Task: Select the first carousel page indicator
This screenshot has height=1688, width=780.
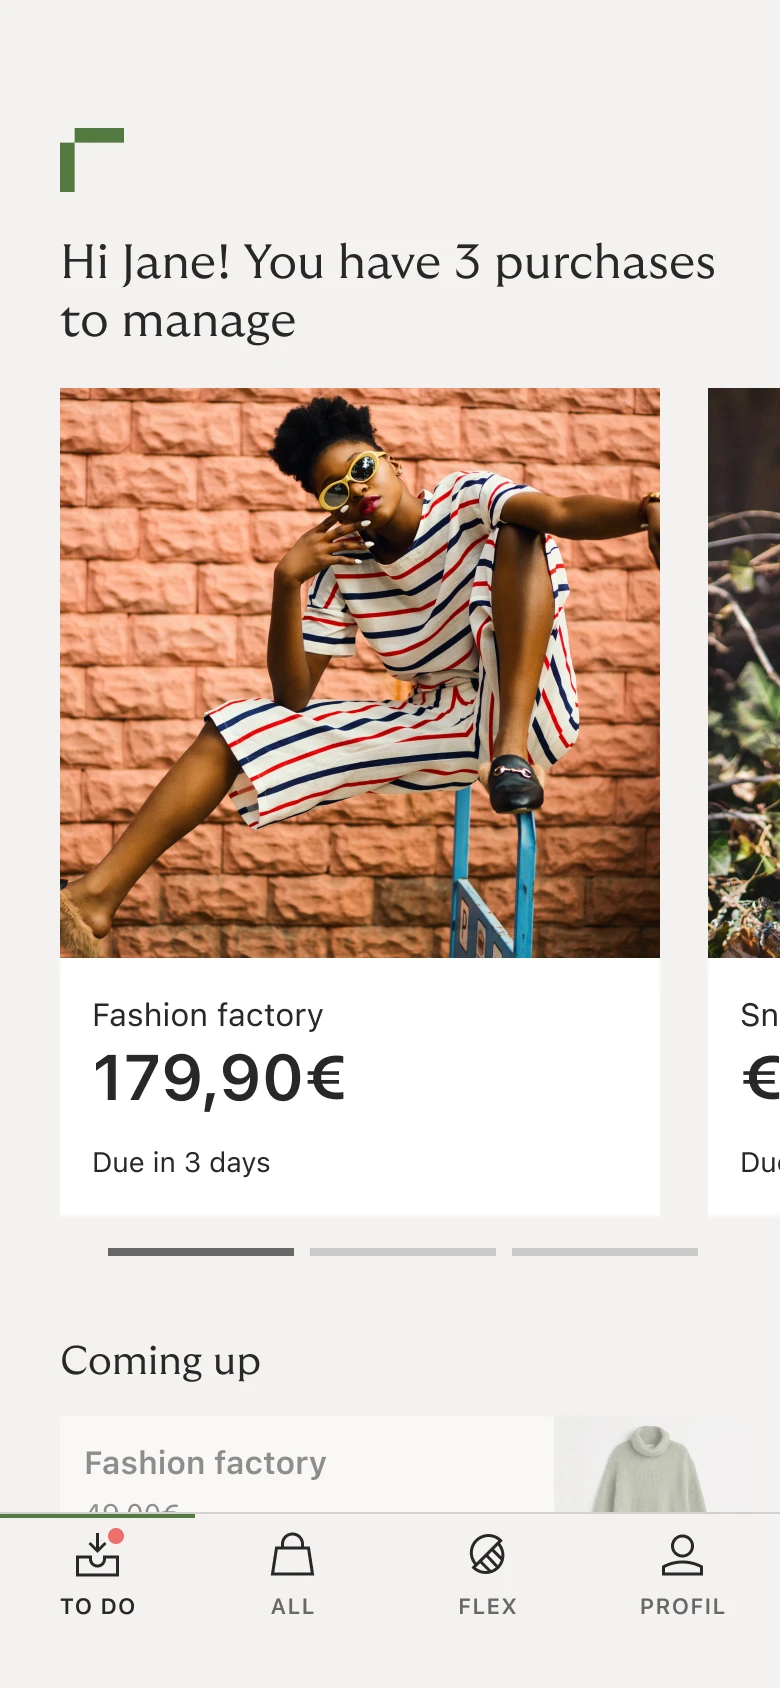Action: pyautogui.click(x=201, y=1252)
